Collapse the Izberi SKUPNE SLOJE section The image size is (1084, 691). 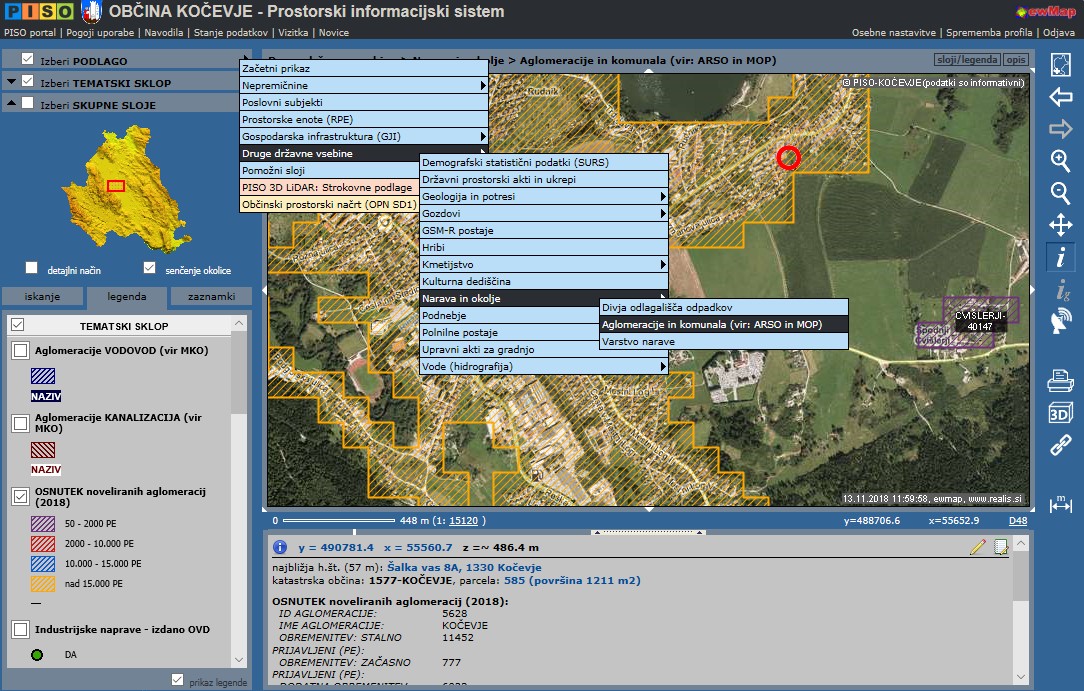[10, 103]
